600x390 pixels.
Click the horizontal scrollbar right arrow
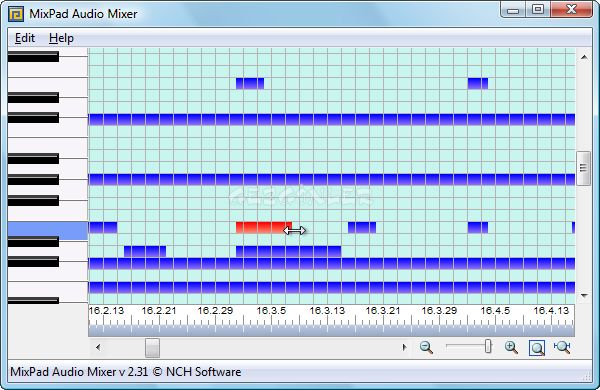(x=404, y=348)
